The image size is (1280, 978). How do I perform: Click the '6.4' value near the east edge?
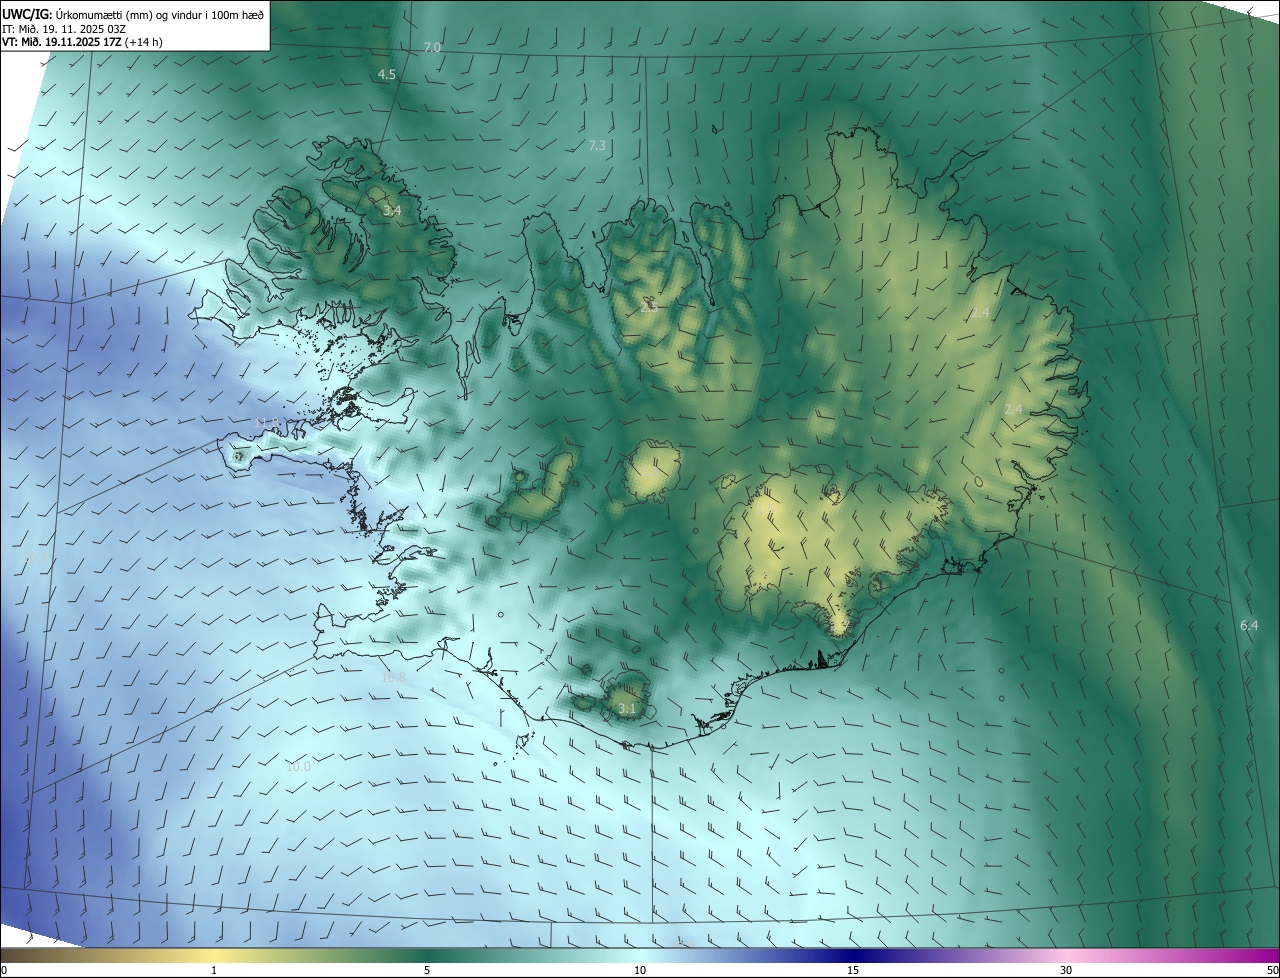tap(1249, 625)
